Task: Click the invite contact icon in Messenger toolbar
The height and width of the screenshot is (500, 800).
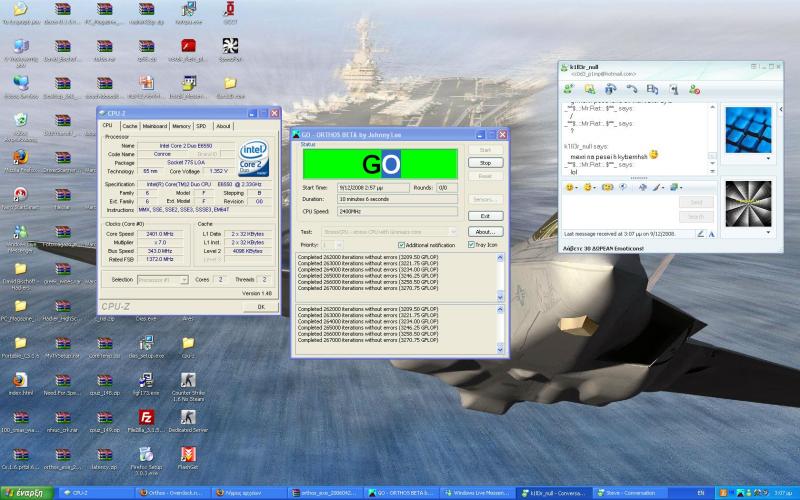Action: [569, 89]
